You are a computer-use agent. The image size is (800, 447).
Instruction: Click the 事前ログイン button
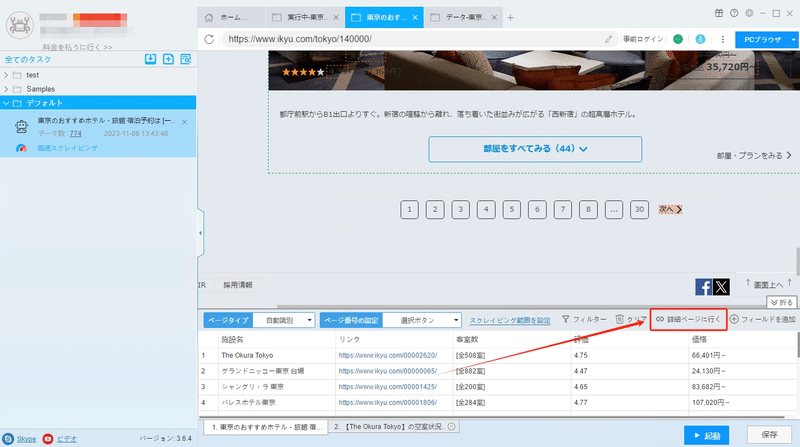coord(643,39)
